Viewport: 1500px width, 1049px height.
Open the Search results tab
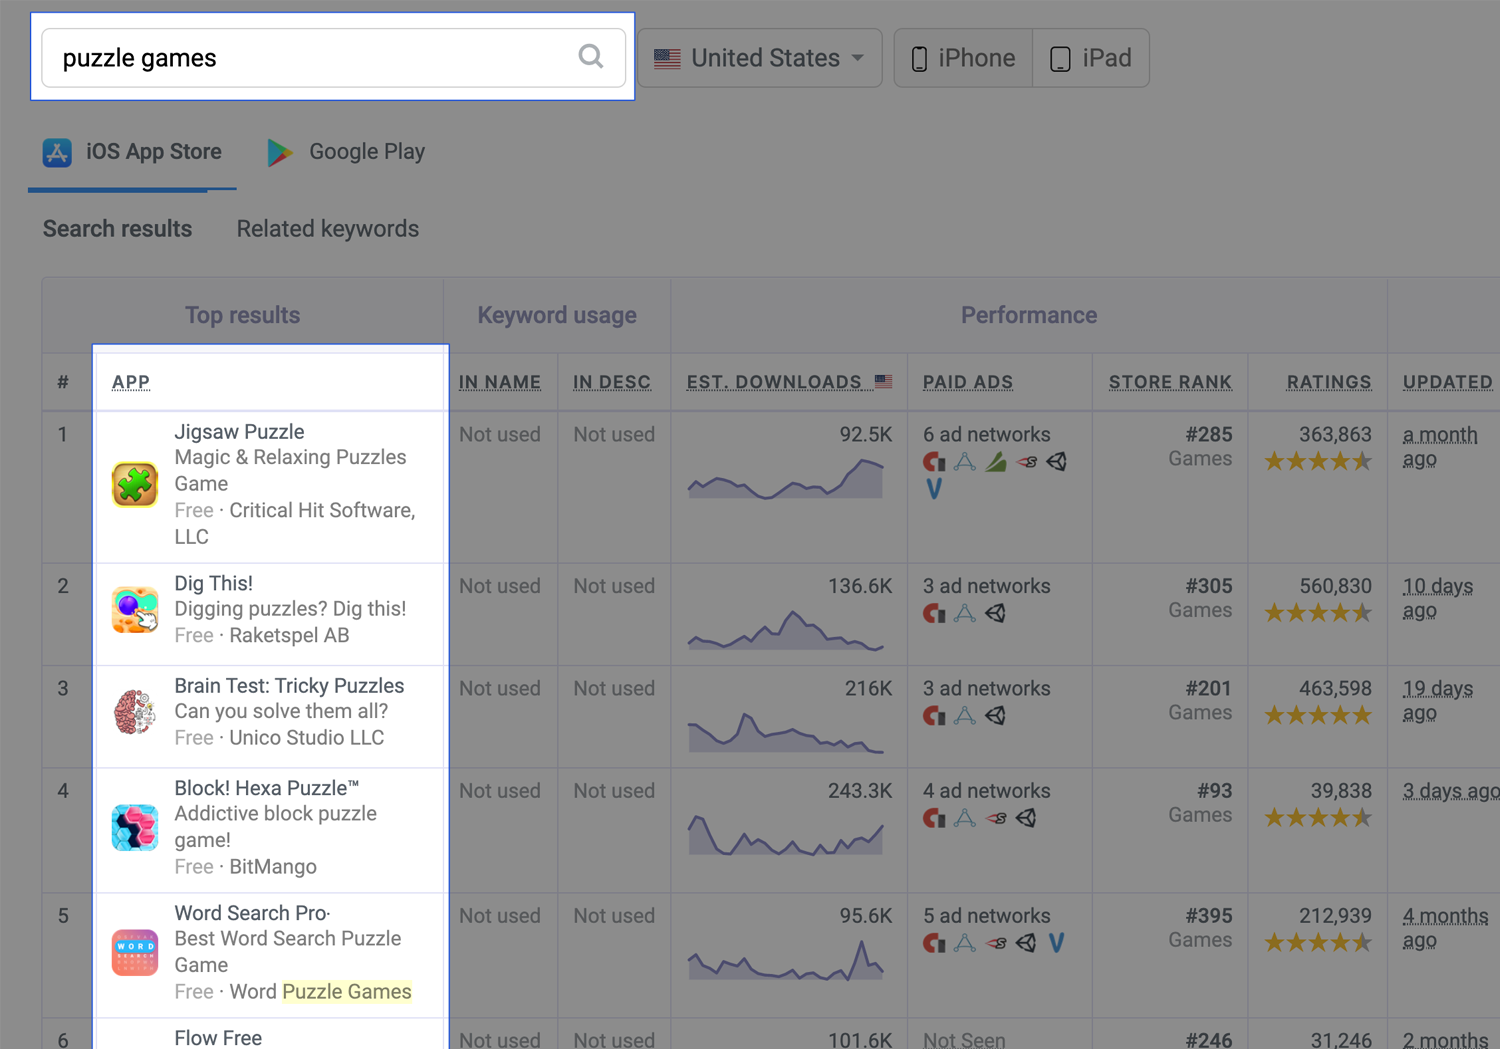[x=117, y=229]
